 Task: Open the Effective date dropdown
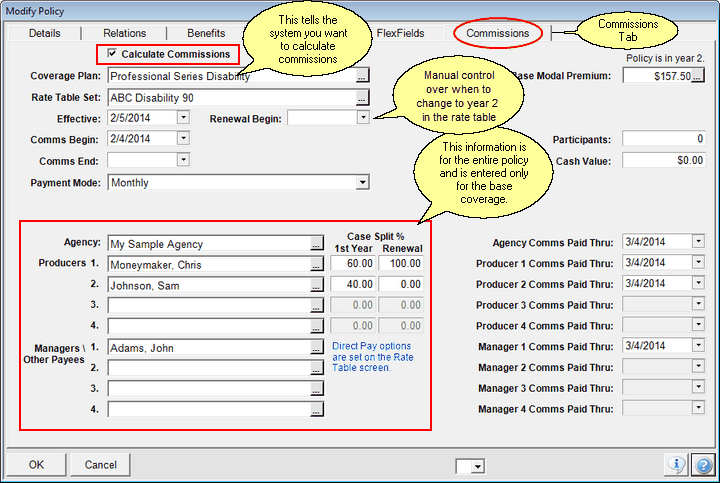182,118
